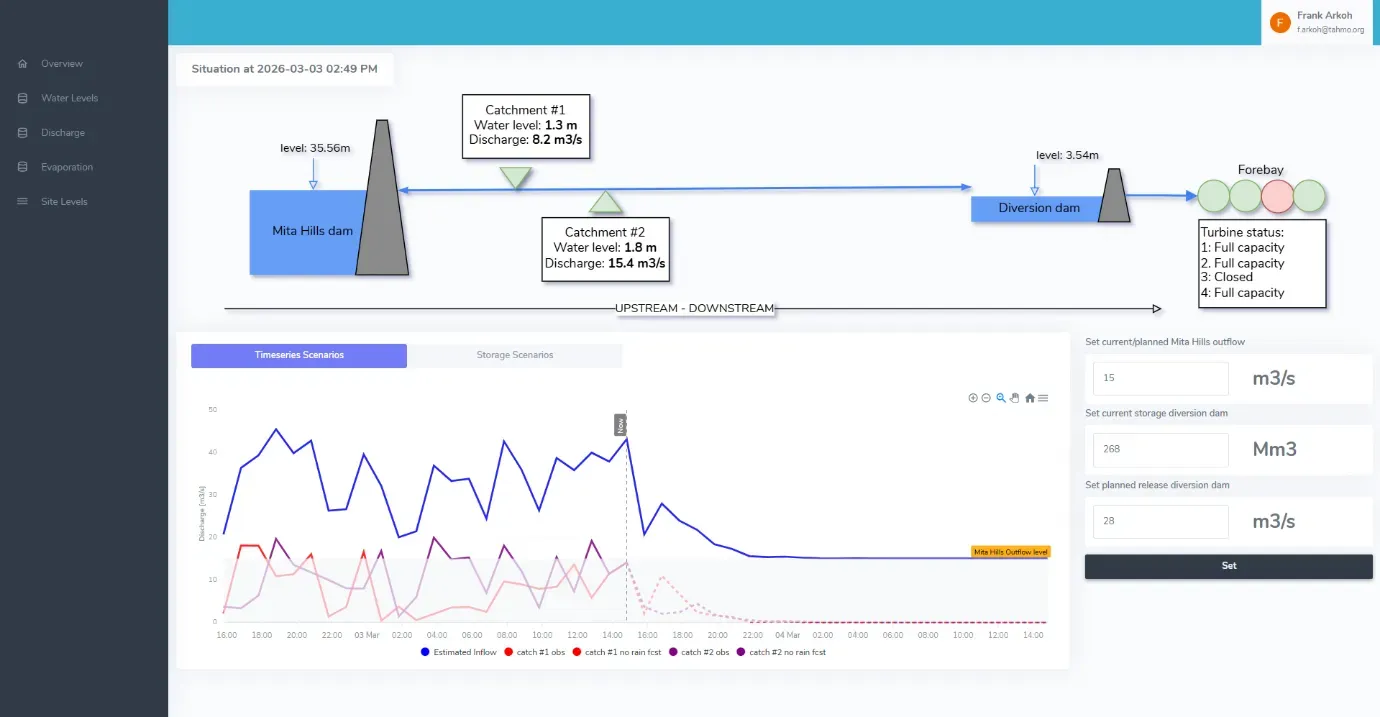Toggle the catch #1 obs legend series
The height and width of the screenshot is (717, 1380).
[534, 652]
